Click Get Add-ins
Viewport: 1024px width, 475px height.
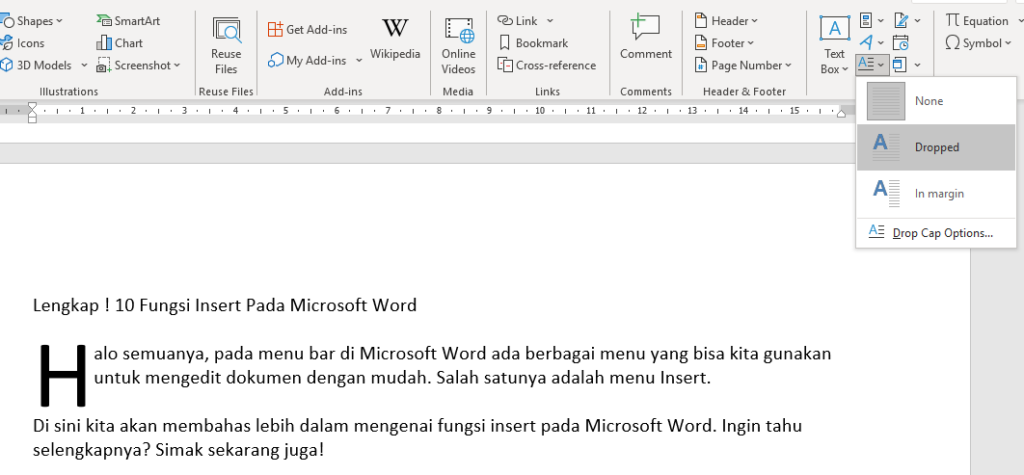pyautogui.click(x=308, y=29)
